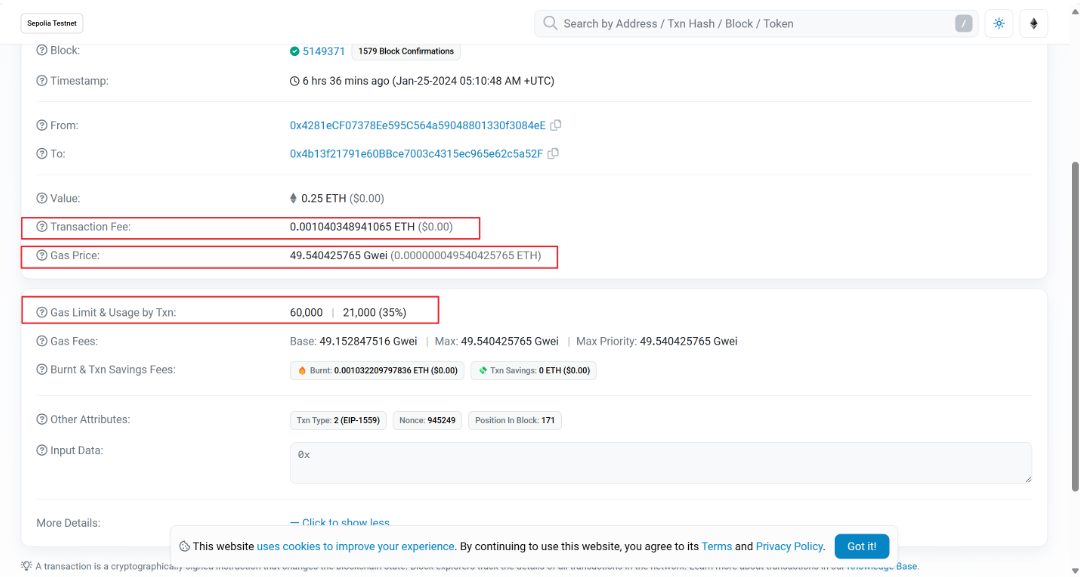1080x577 pixels.
Task: Click the help icon beside Burnt & Txn Savings
Action: click(41, 370)
